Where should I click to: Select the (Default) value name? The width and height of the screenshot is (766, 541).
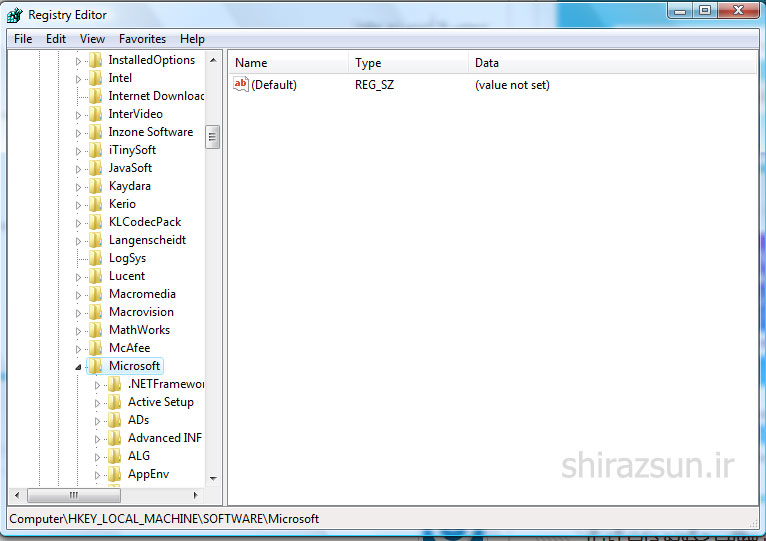pos(274,85)
